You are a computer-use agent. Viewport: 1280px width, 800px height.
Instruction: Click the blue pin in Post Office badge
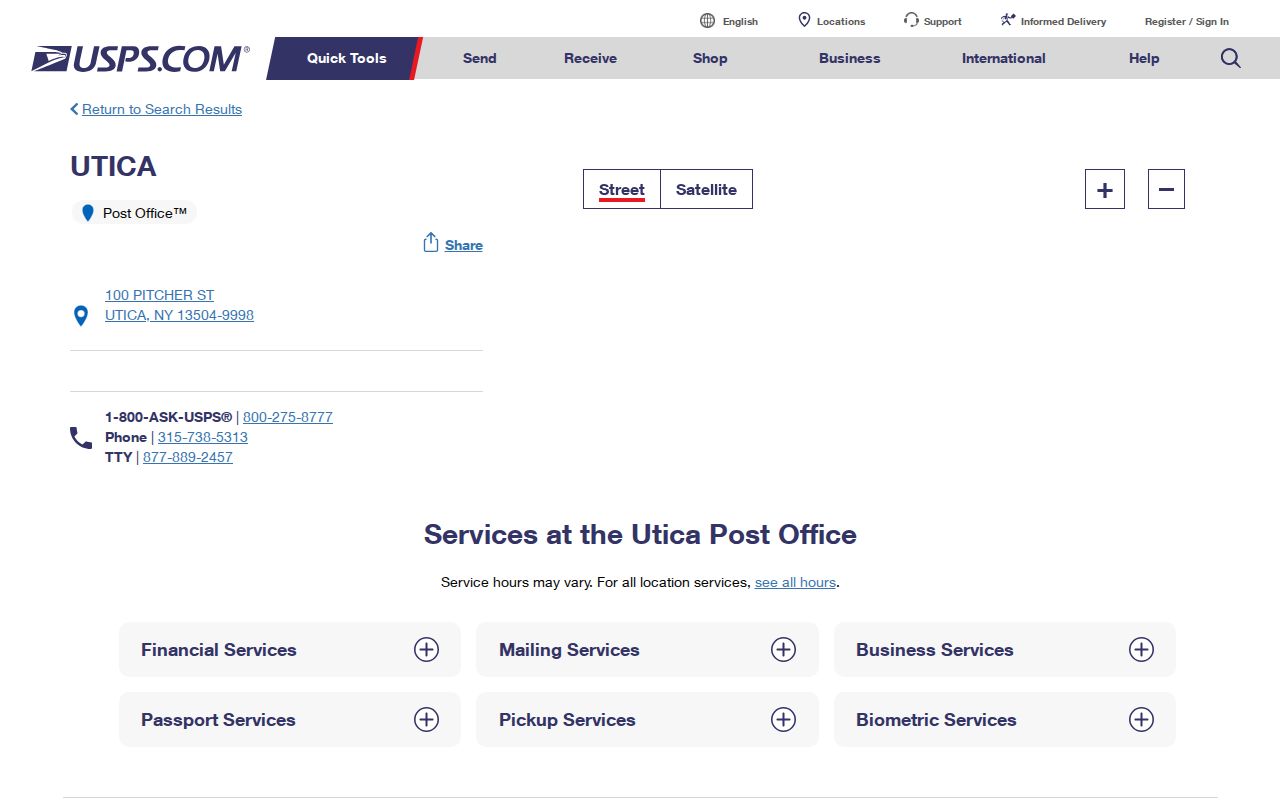(x=88, y=213)
